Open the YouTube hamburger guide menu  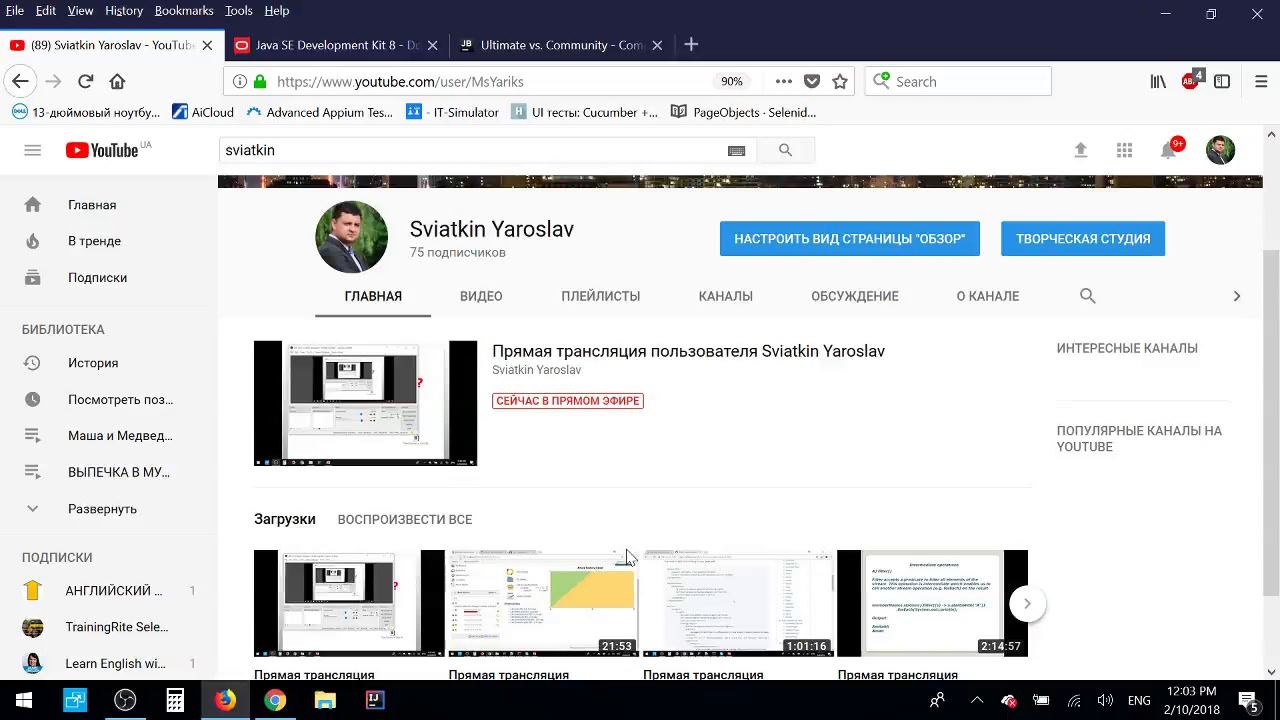coord(32,150)
